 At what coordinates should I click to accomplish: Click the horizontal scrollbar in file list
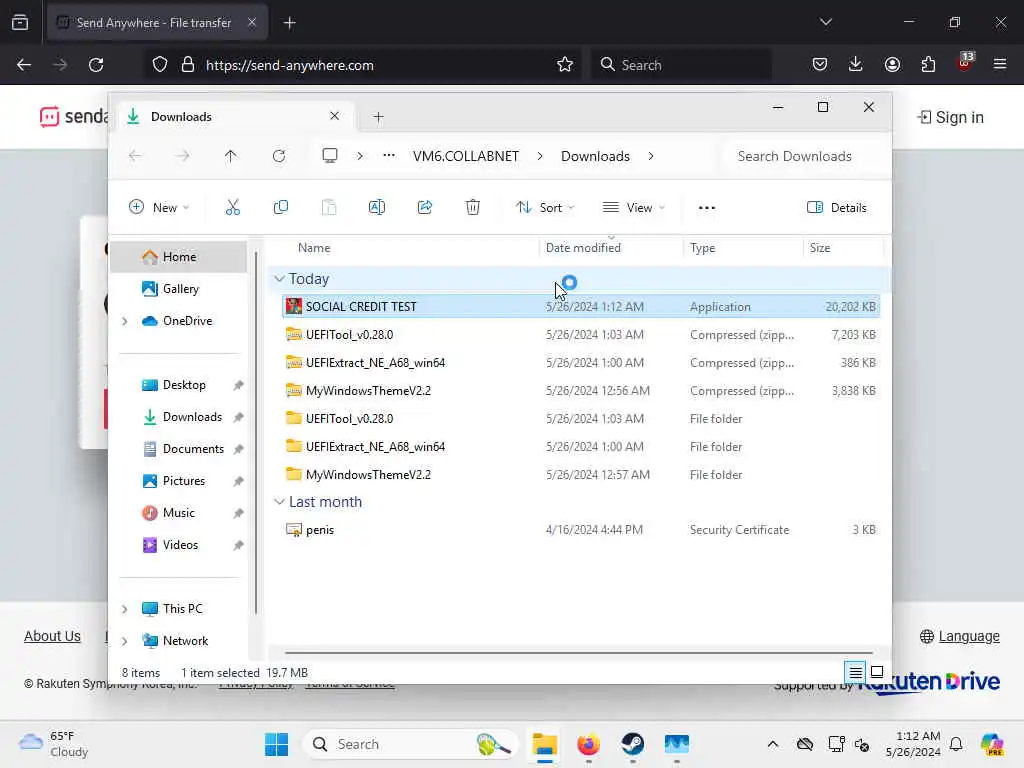(x=579, y=652)
